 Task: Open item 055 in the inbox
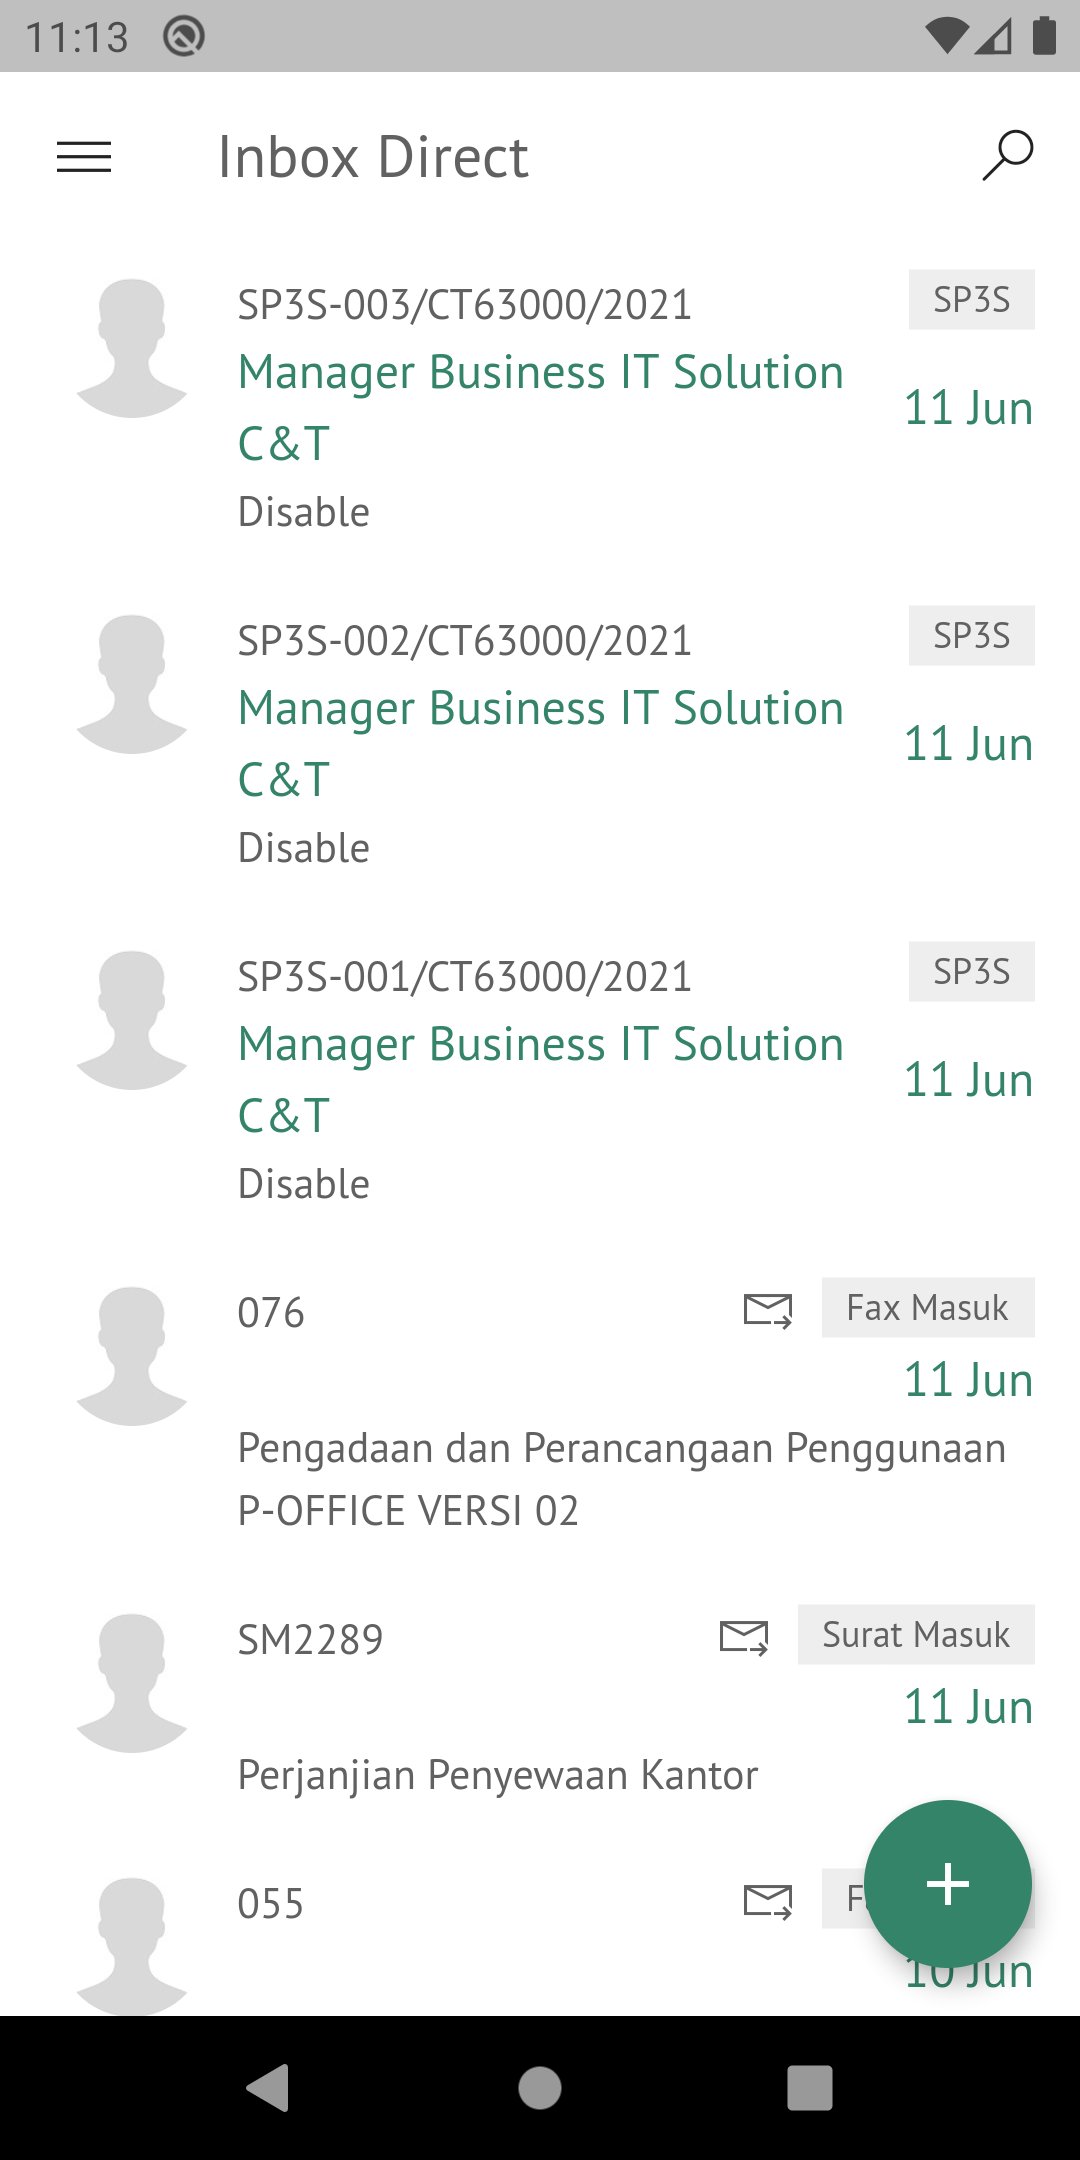pos(270,1904)
